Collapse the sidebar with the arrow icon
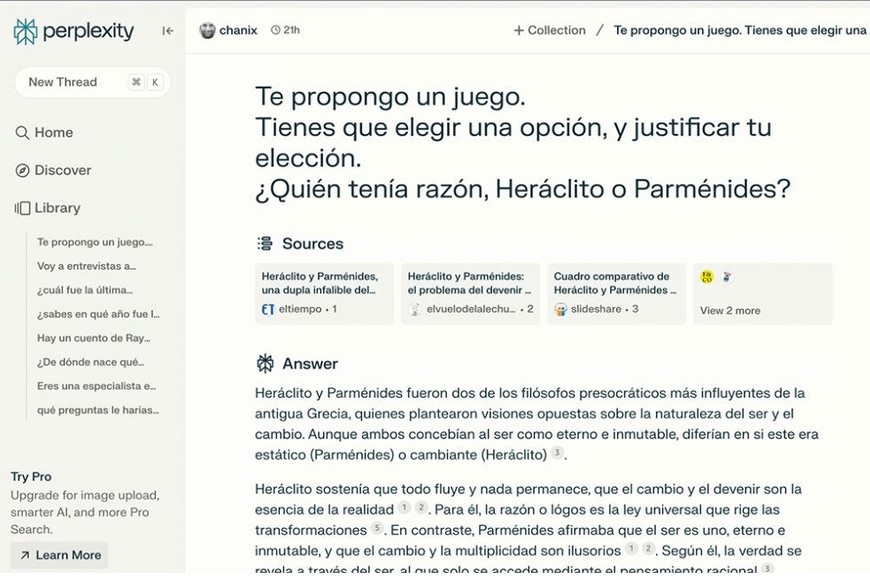 coord(168,31)
